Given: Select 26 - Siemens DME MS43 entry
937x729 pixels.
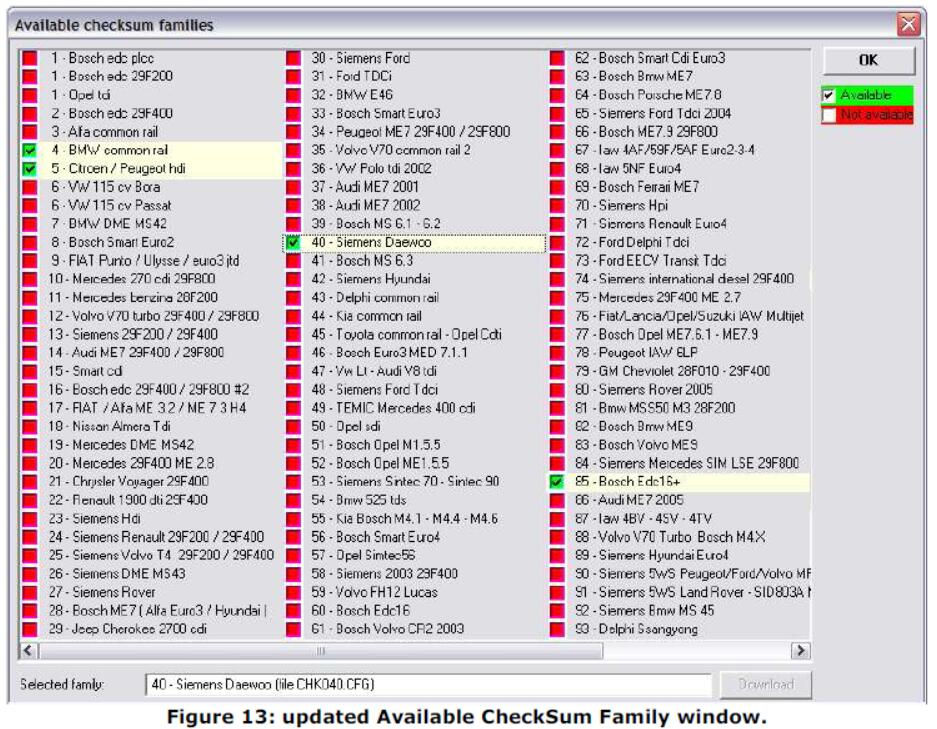Looking at the screenshot, I should [117, 574].
